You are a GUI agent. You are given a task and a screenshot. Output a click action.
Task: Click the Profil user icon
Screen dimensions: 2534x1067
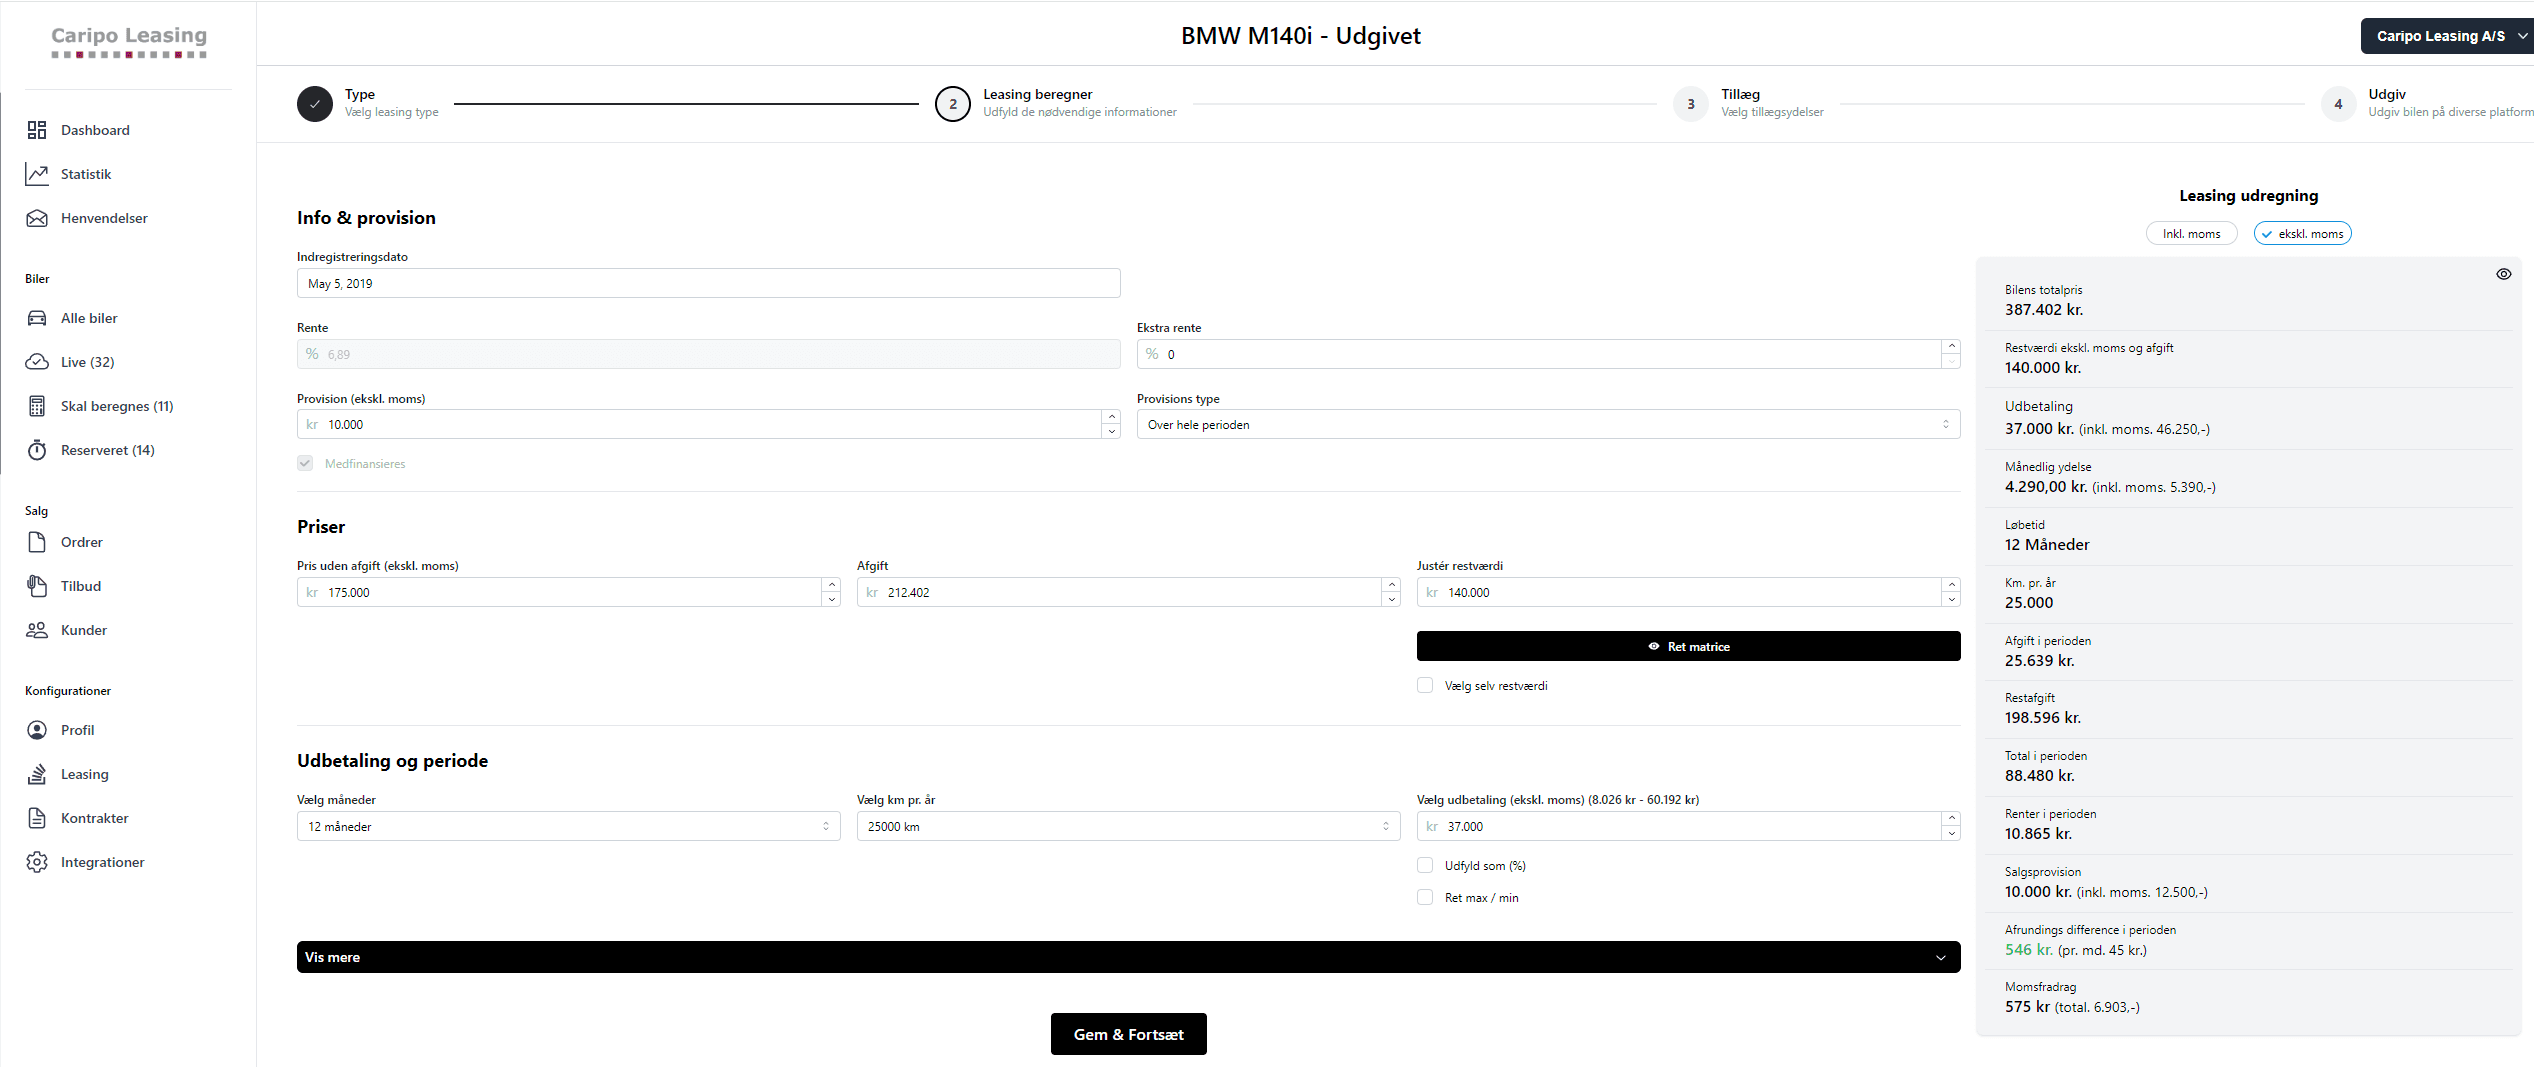pos(37,730)
